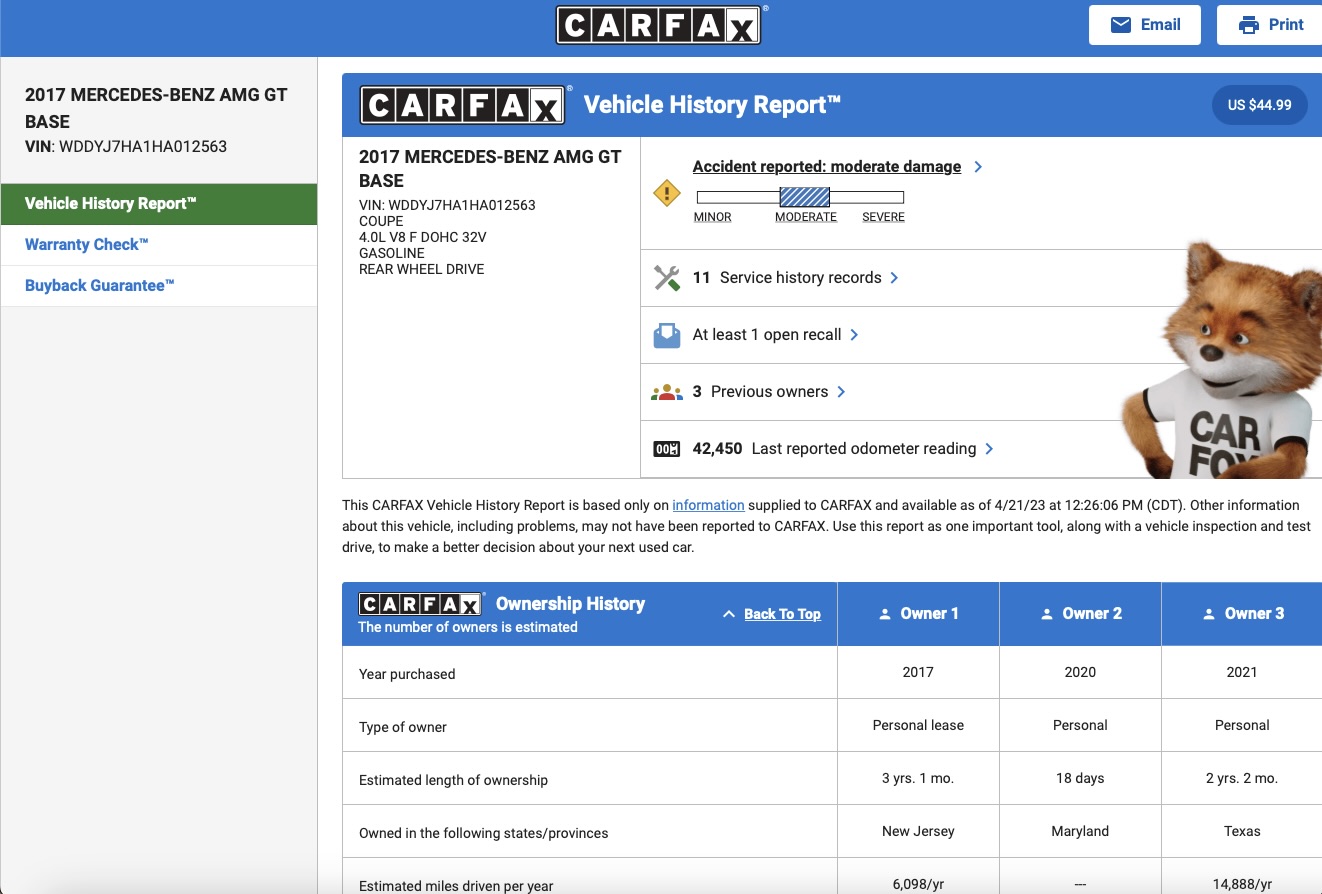Open the Buyback Guarantee sidebar tab
This screenshot has width=1322, height=894.
(159, 286)
